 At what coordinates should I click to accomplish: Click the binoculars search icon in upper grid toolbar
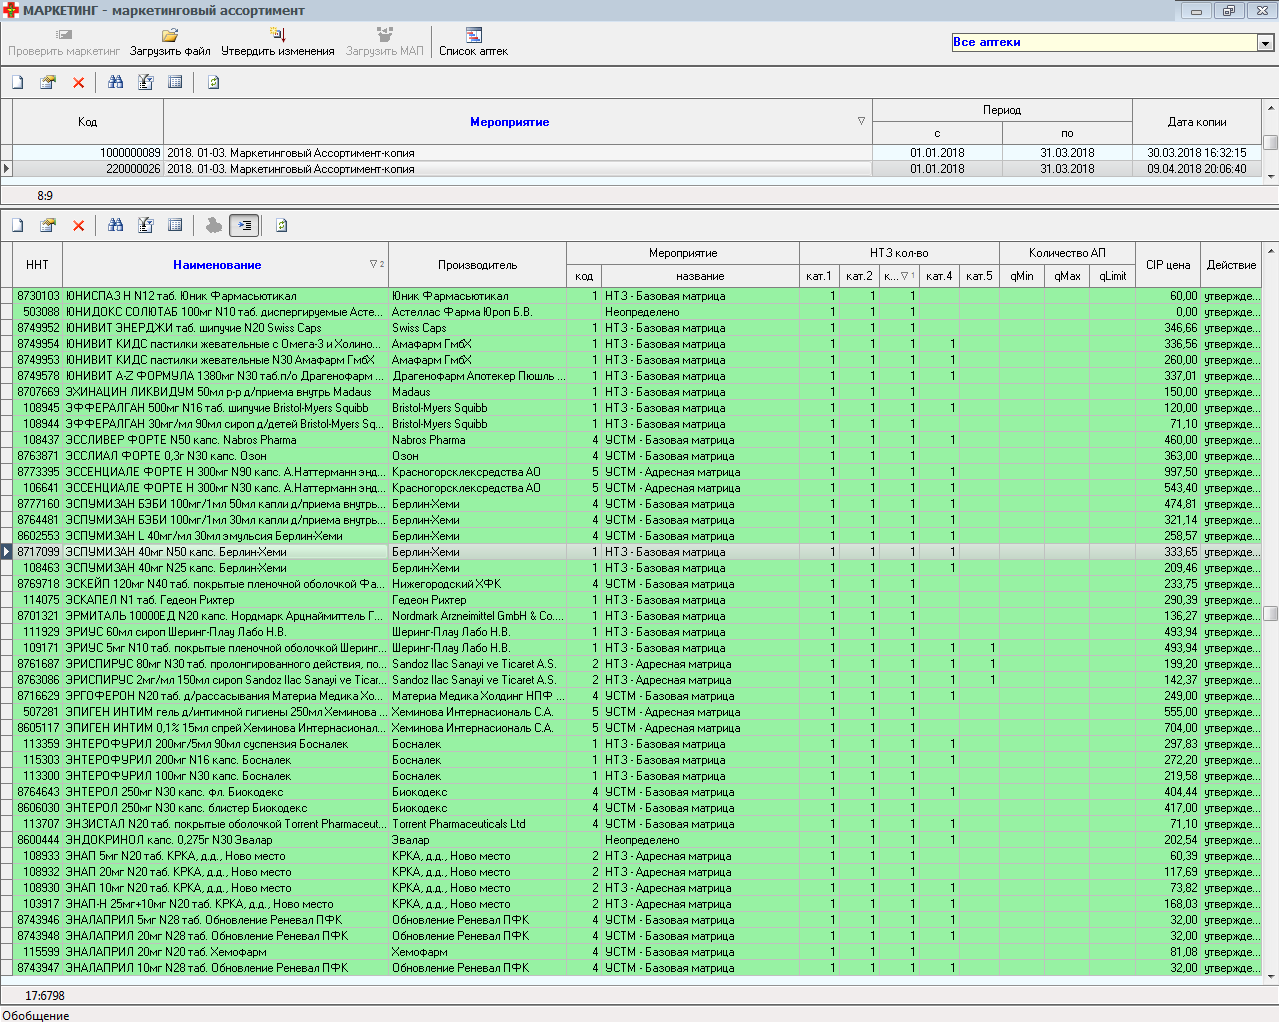click(x=116, y=83)
